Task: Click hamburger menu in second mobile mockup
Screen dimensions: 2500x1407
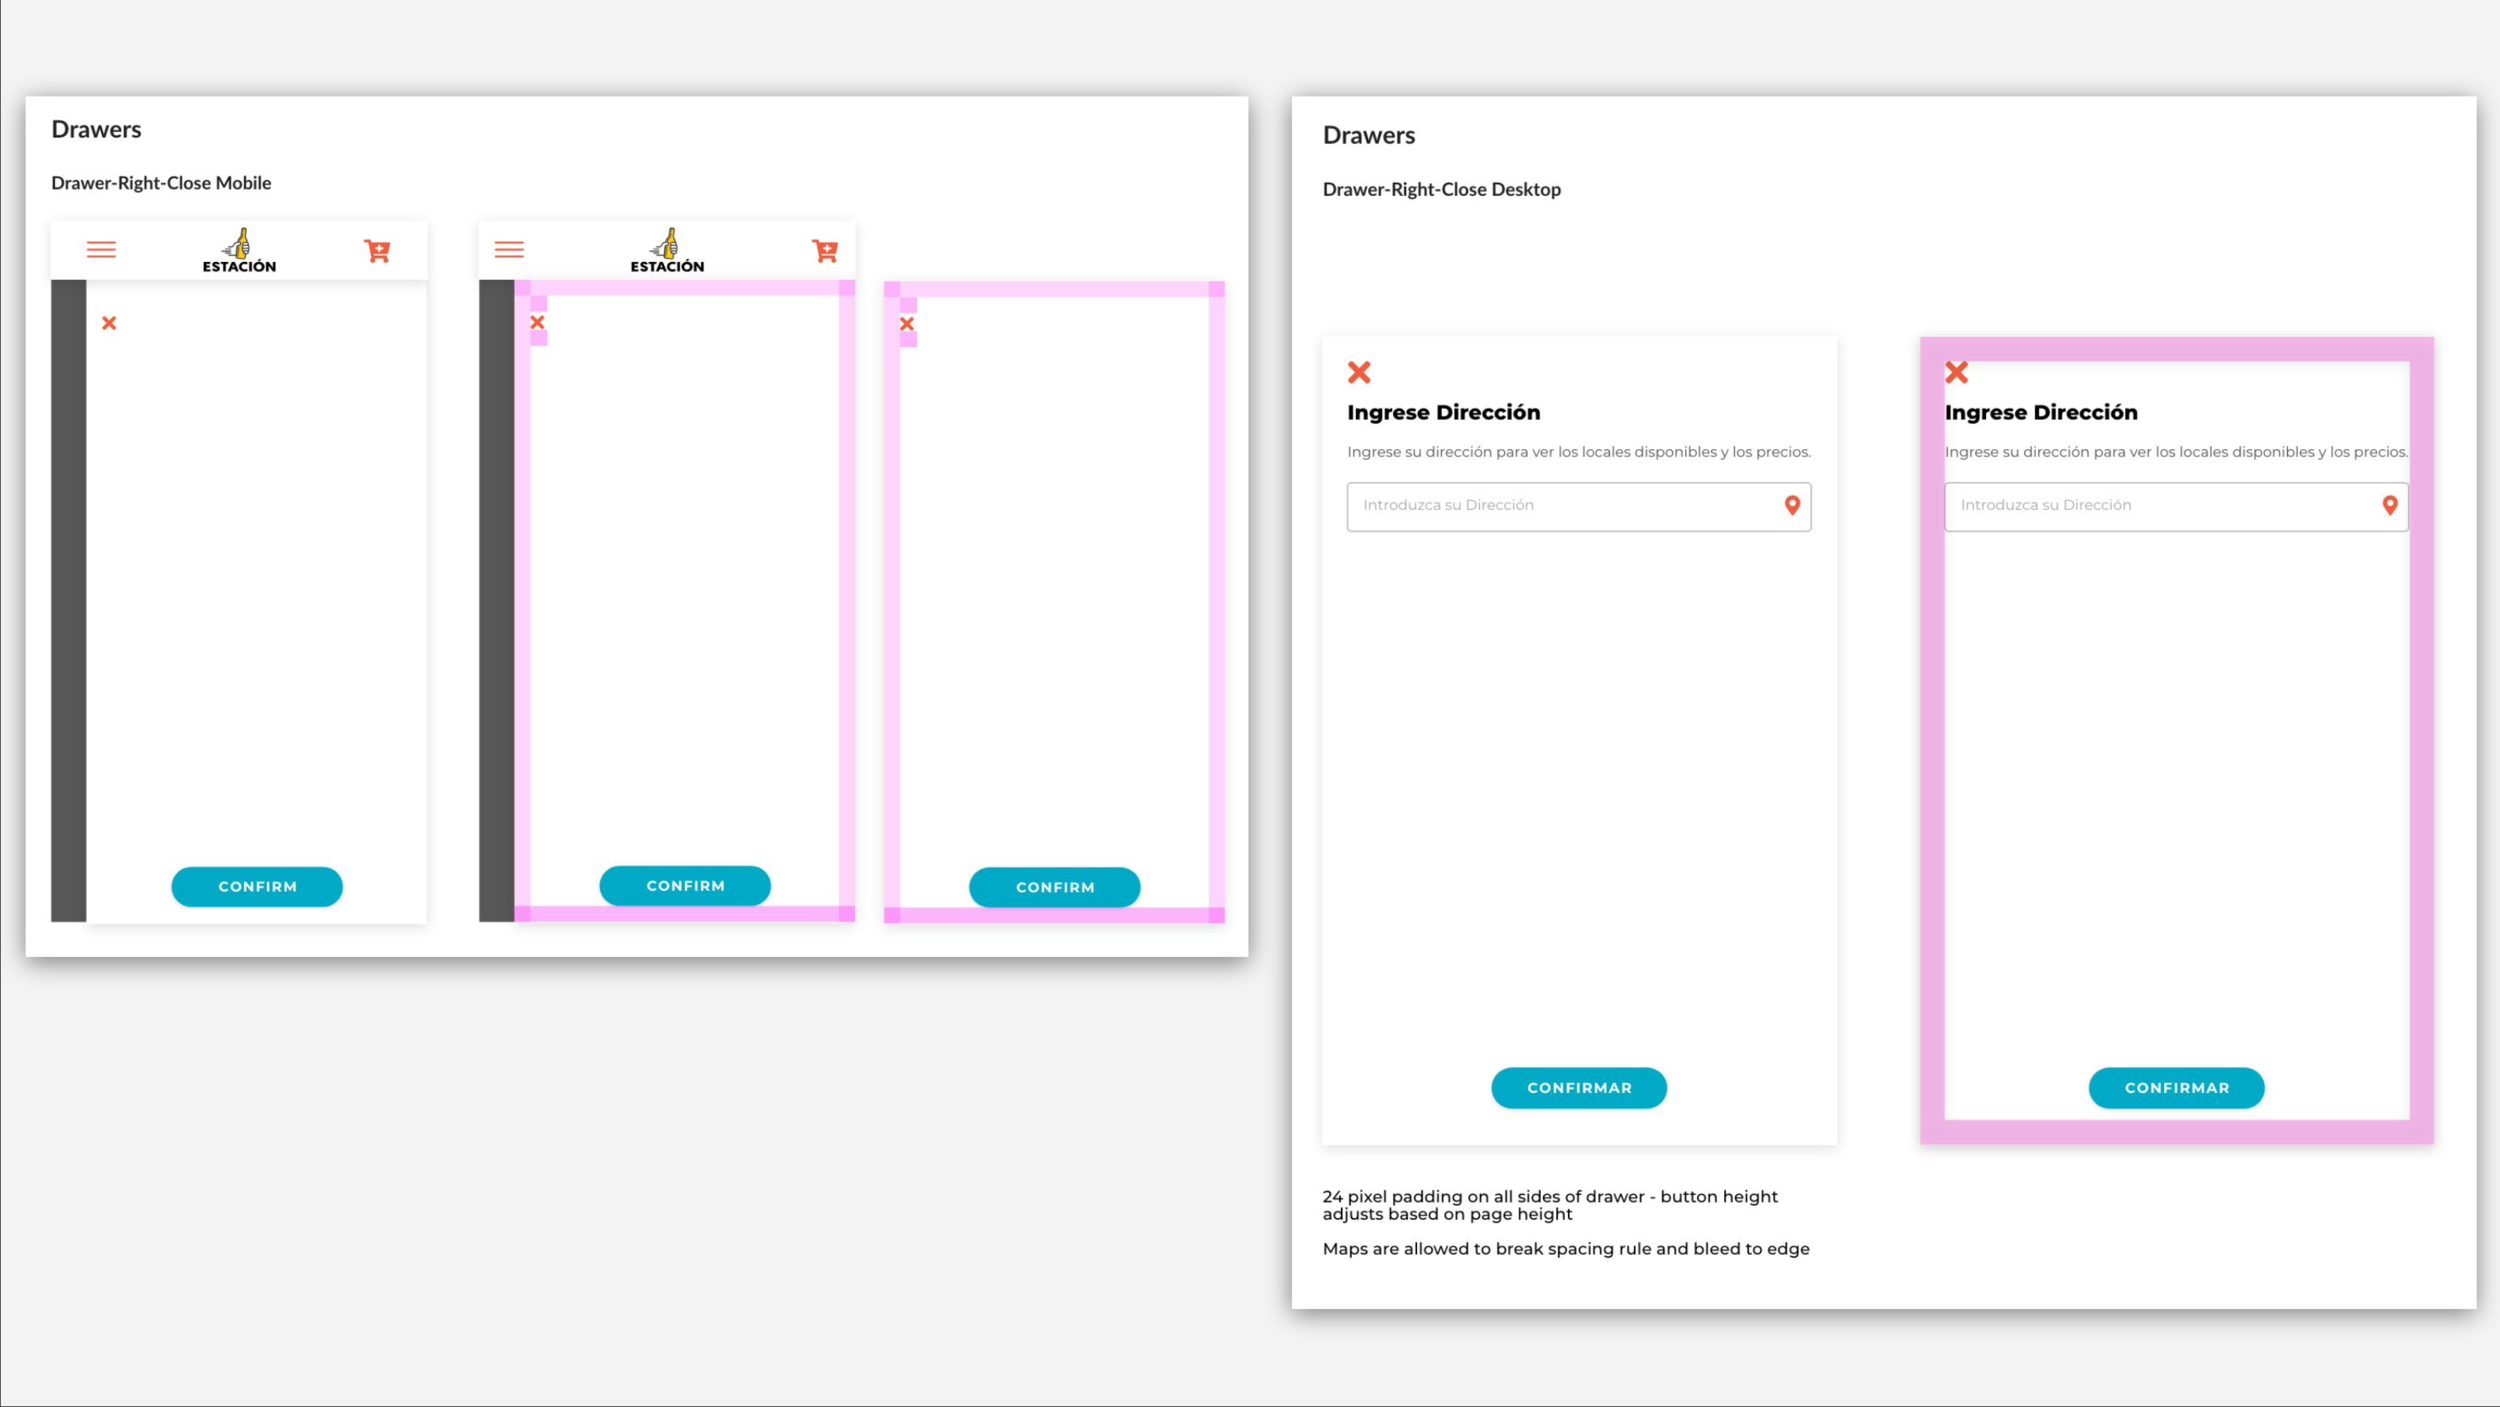Action: click(509, 250)
